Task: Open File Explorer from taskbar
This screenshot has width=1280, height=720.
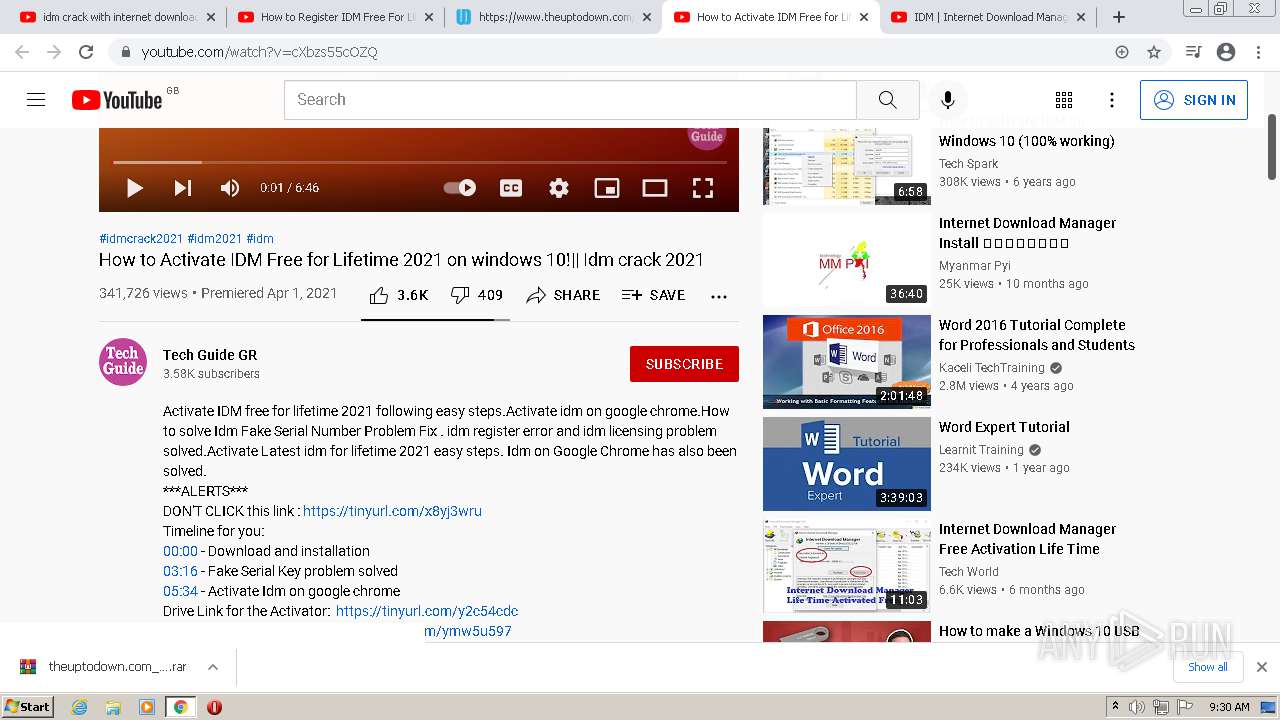Action: [x=113, y=707]
